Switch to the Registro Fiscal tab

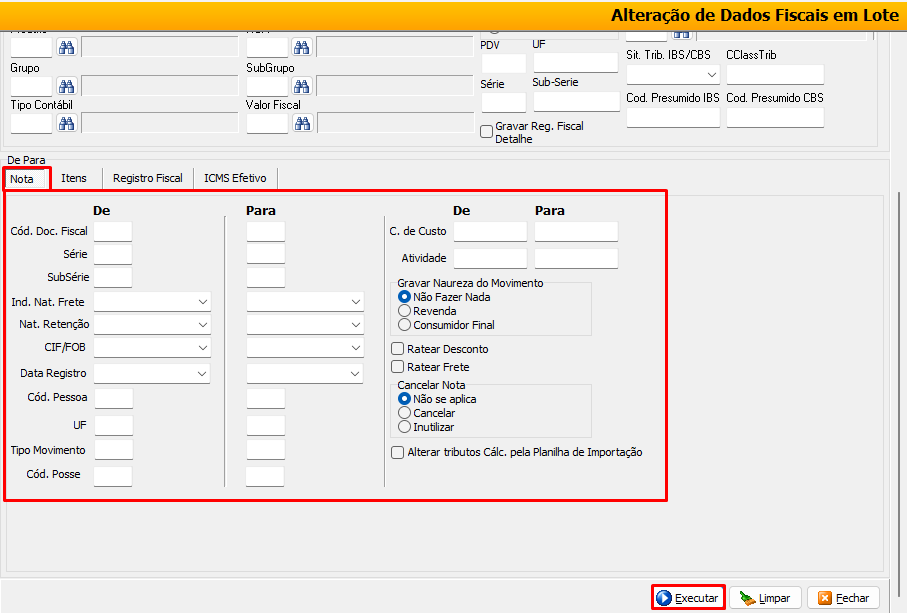click(147, 178)
